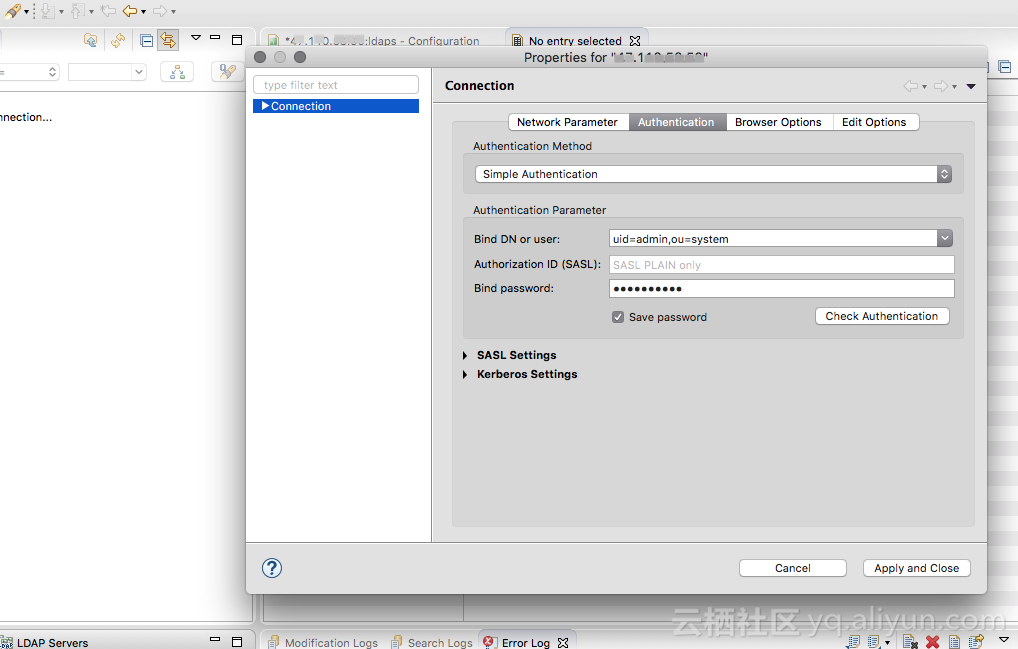Click the red X delete log icon
The image size is (1018, 649).
(932, 642)
